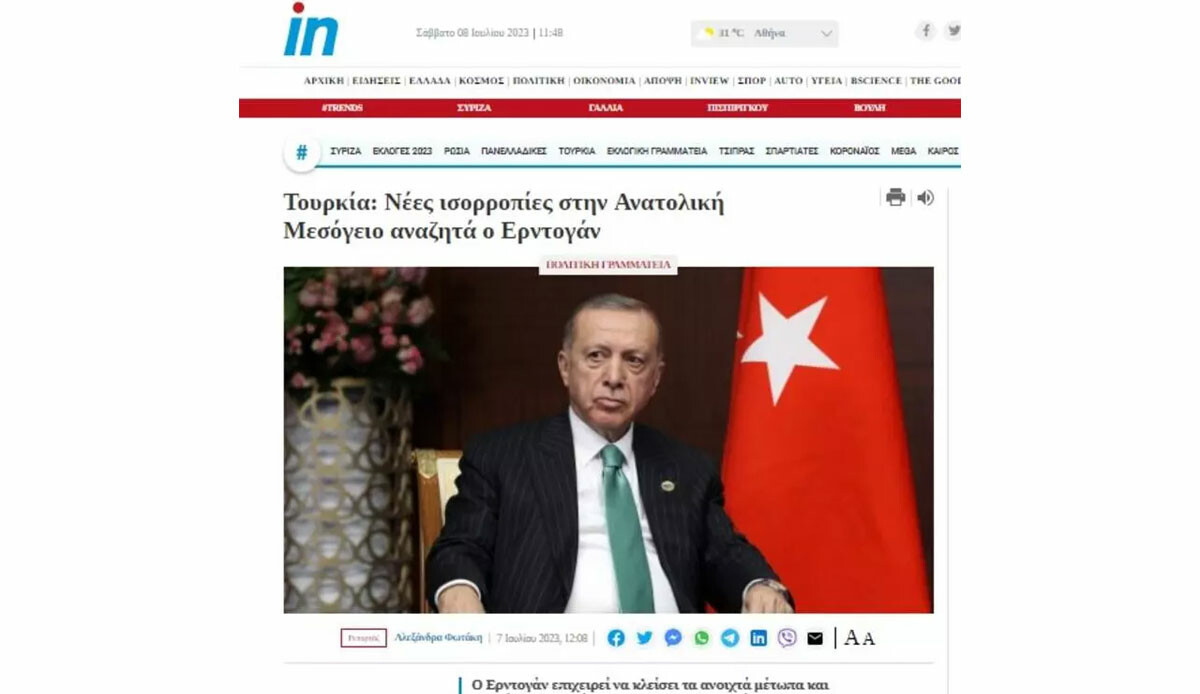The width and height of the screenshot is (1200, 694).
Task: Share article on LinkedIn
Action: pyautogui.click(x=758, y=637)
